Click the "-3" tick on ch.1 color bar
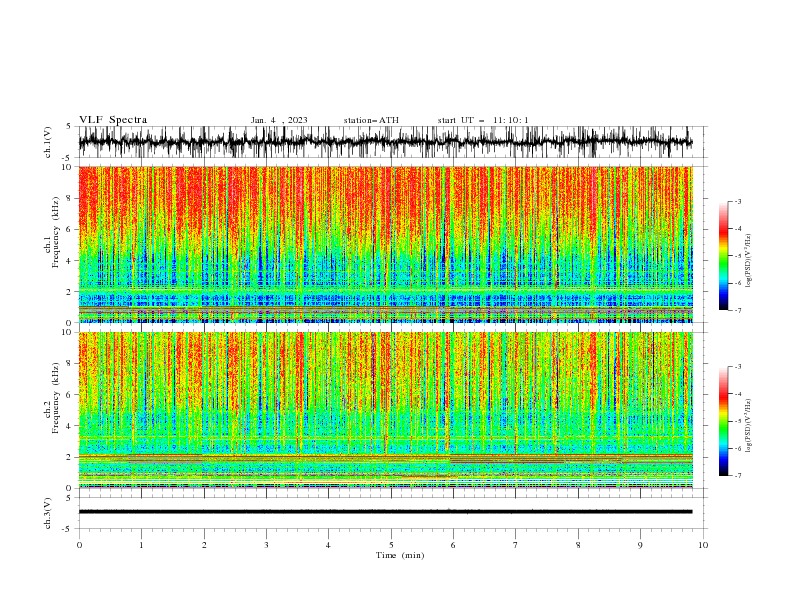The image size is (792, 612). (737, 201)
